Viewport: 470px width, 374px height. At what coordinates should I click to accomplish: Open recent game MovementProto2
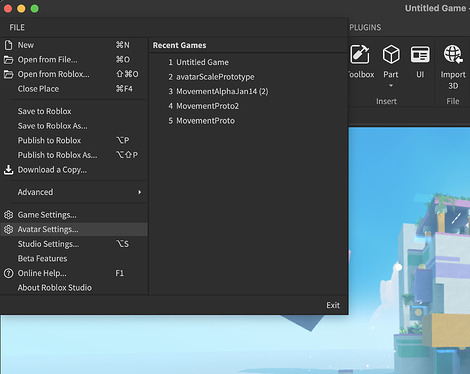(207, 106)
